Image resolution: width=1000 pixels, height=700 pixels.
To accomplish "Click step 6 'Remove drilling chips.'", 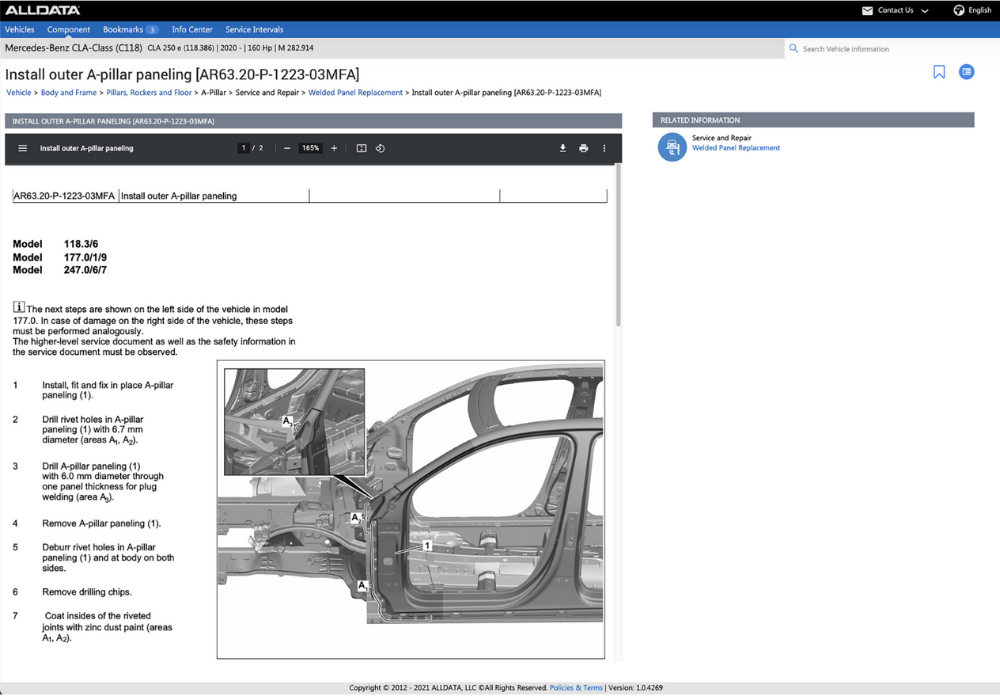I will click(87, 592).
